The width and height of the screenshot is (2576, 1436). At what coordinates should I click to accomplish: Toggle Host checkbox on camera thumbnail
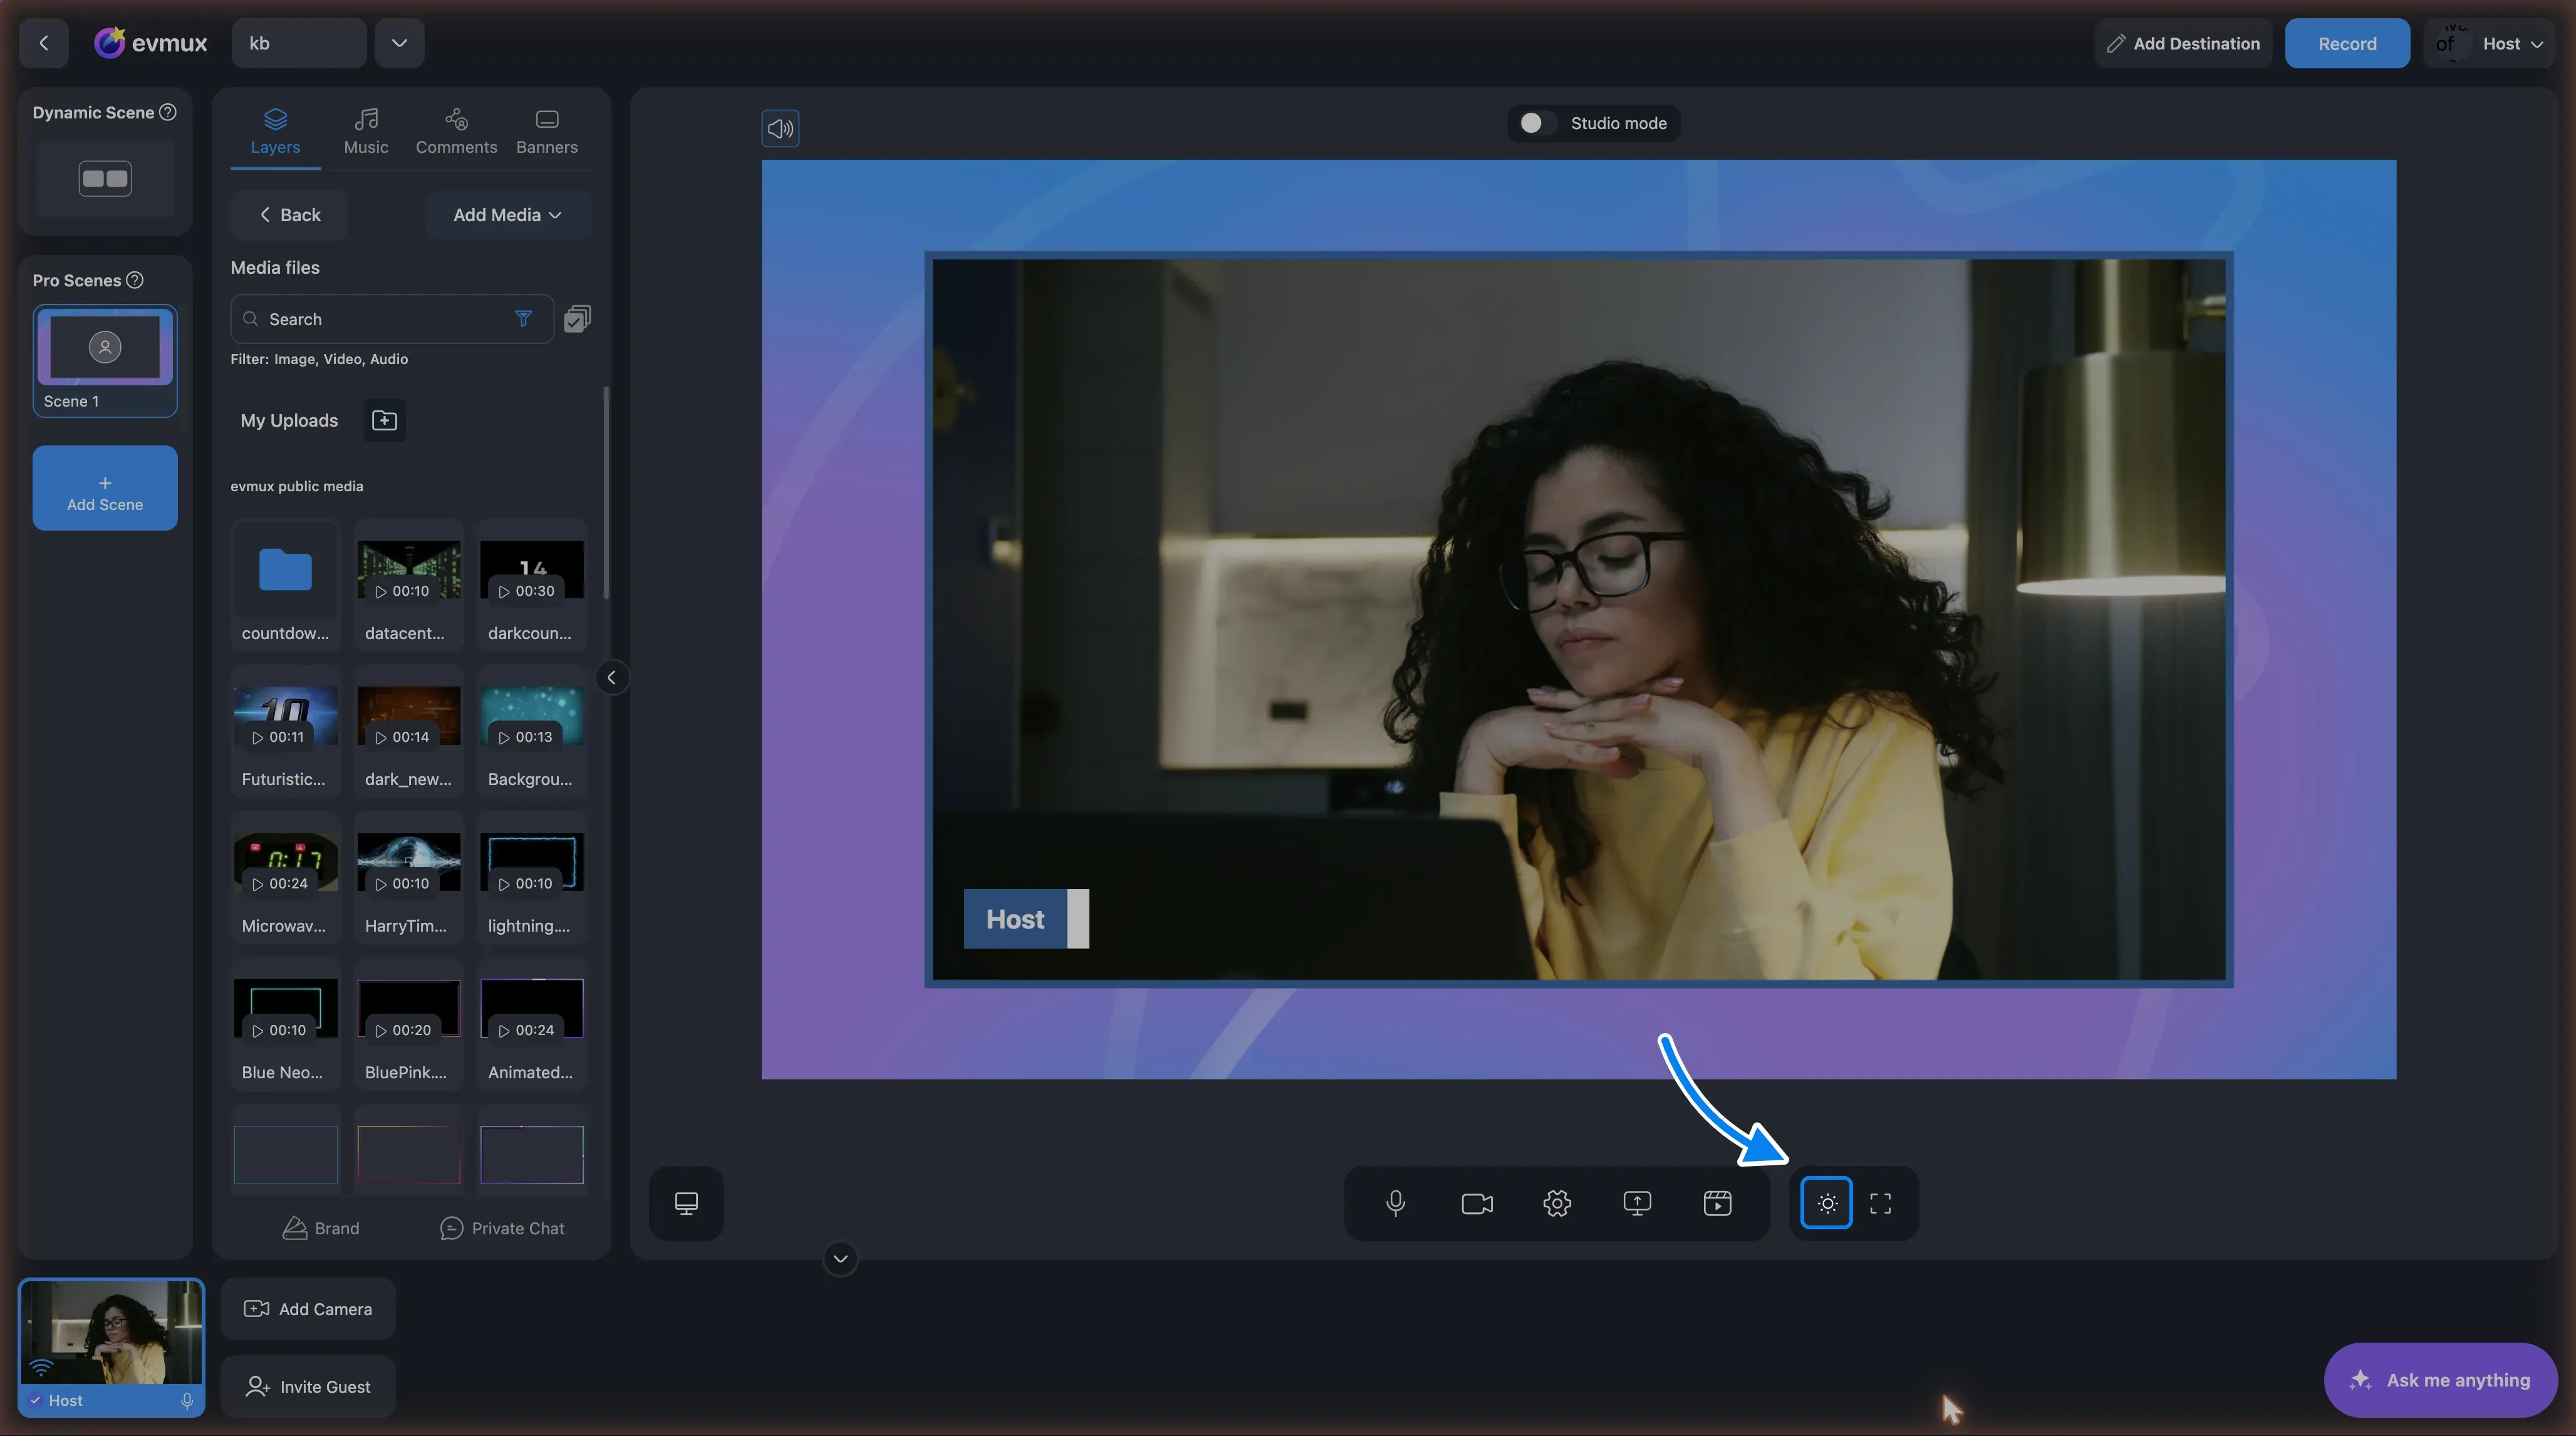tap(36, 1400)
